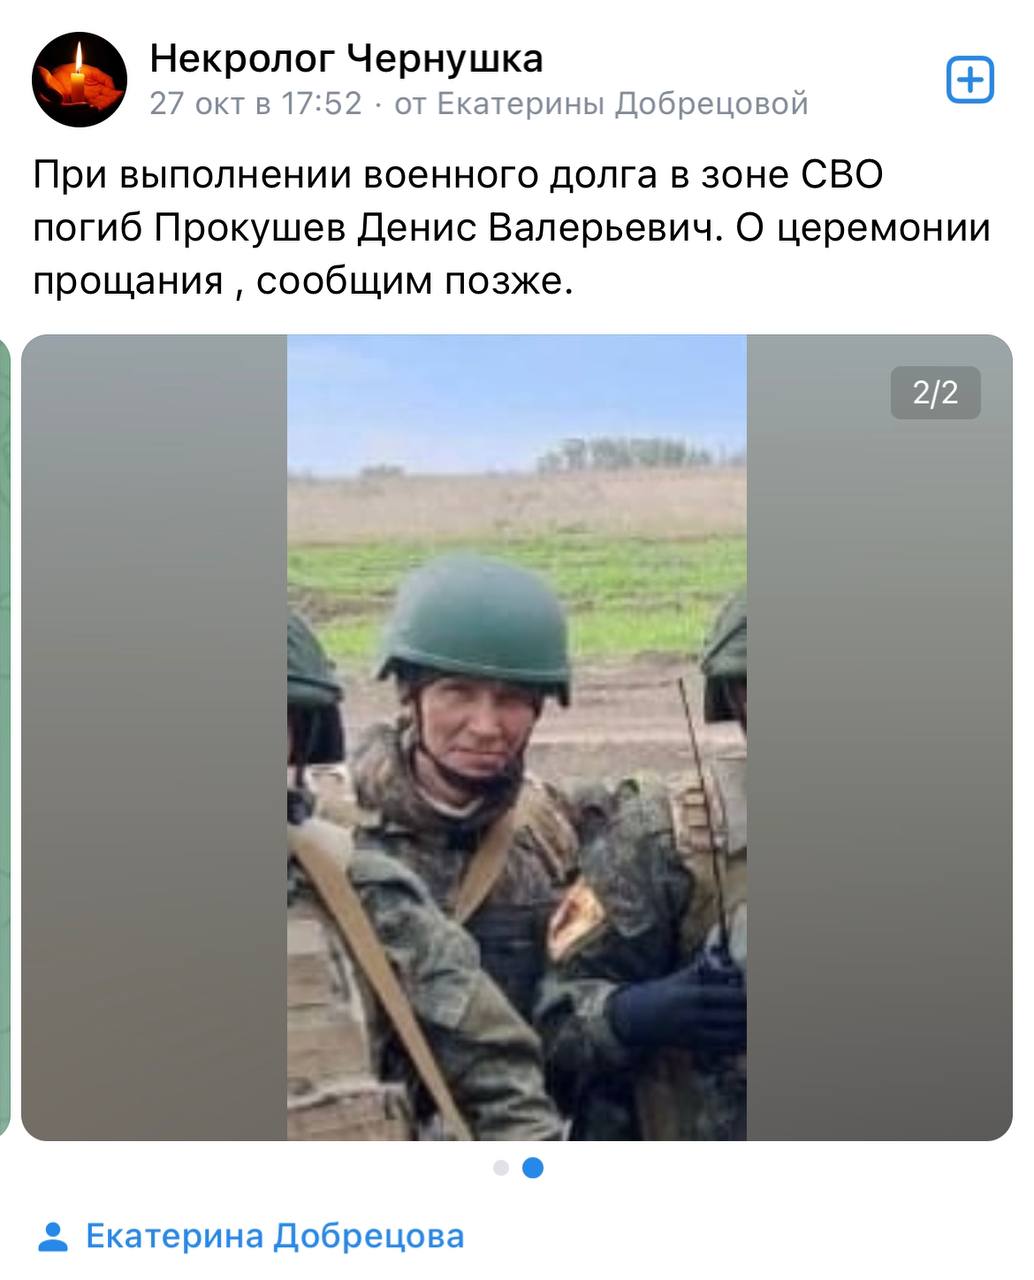
Task: Open the soldier photo in full view
Action: (517, 737)
